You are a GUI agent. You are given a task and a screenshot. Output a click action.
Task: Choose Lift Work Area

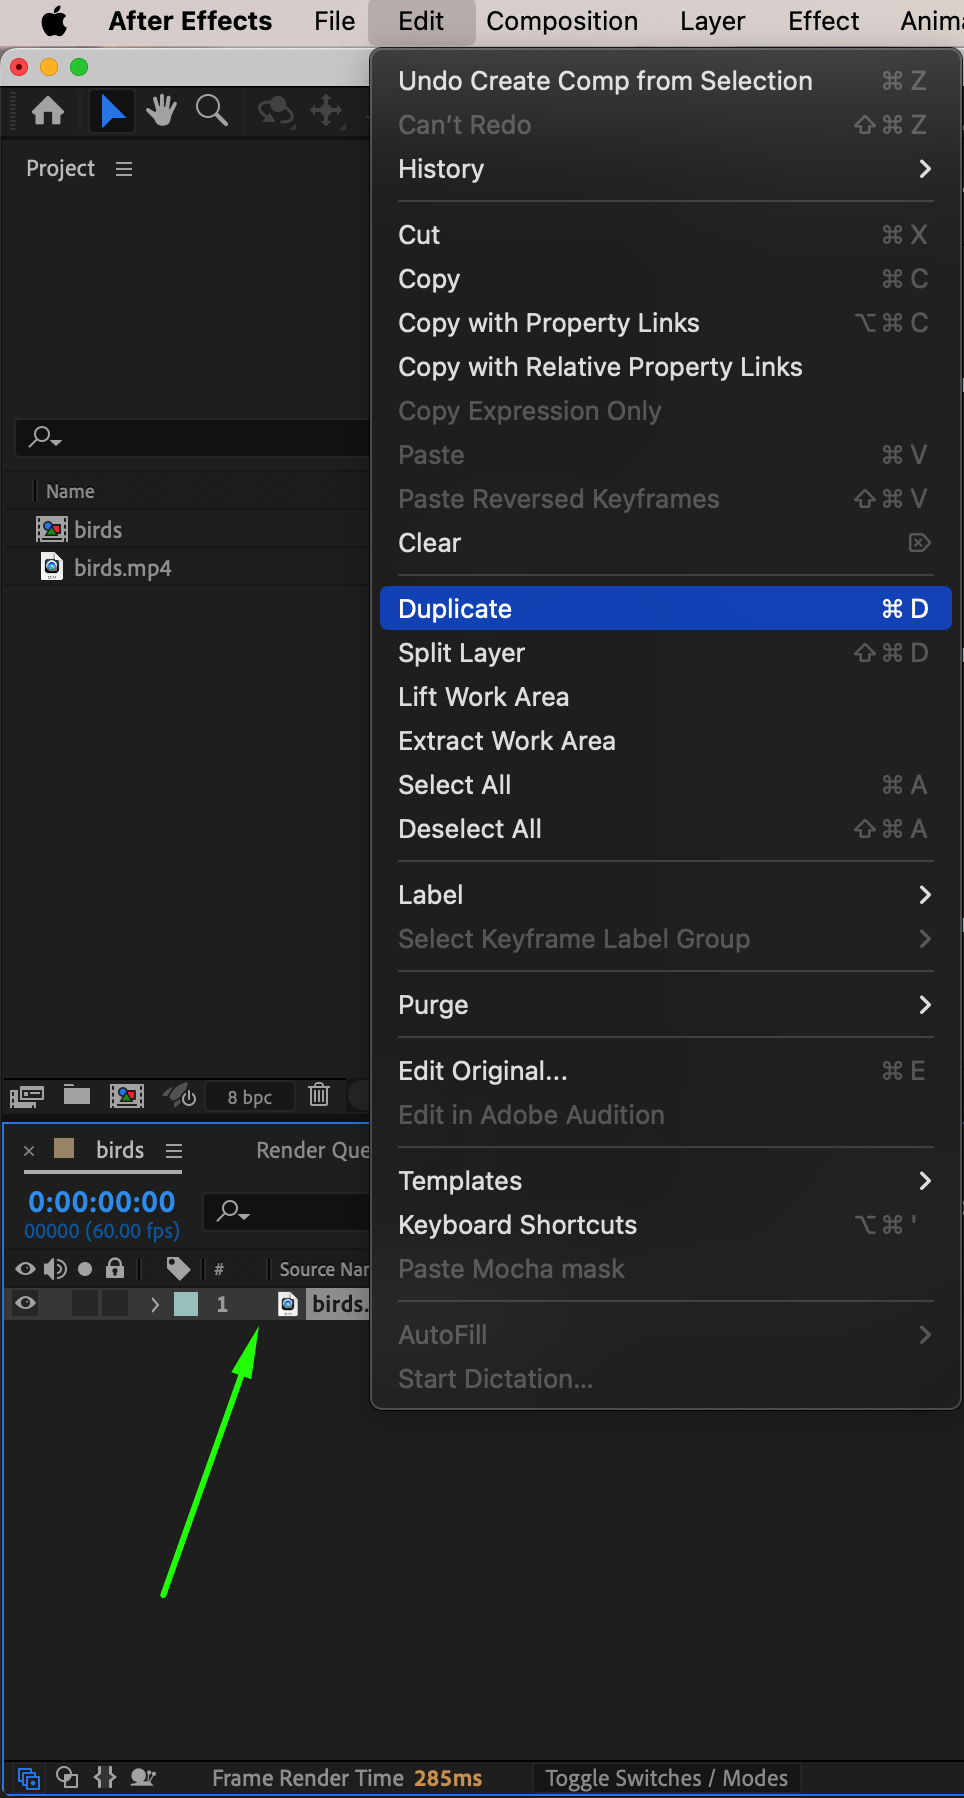665,697
